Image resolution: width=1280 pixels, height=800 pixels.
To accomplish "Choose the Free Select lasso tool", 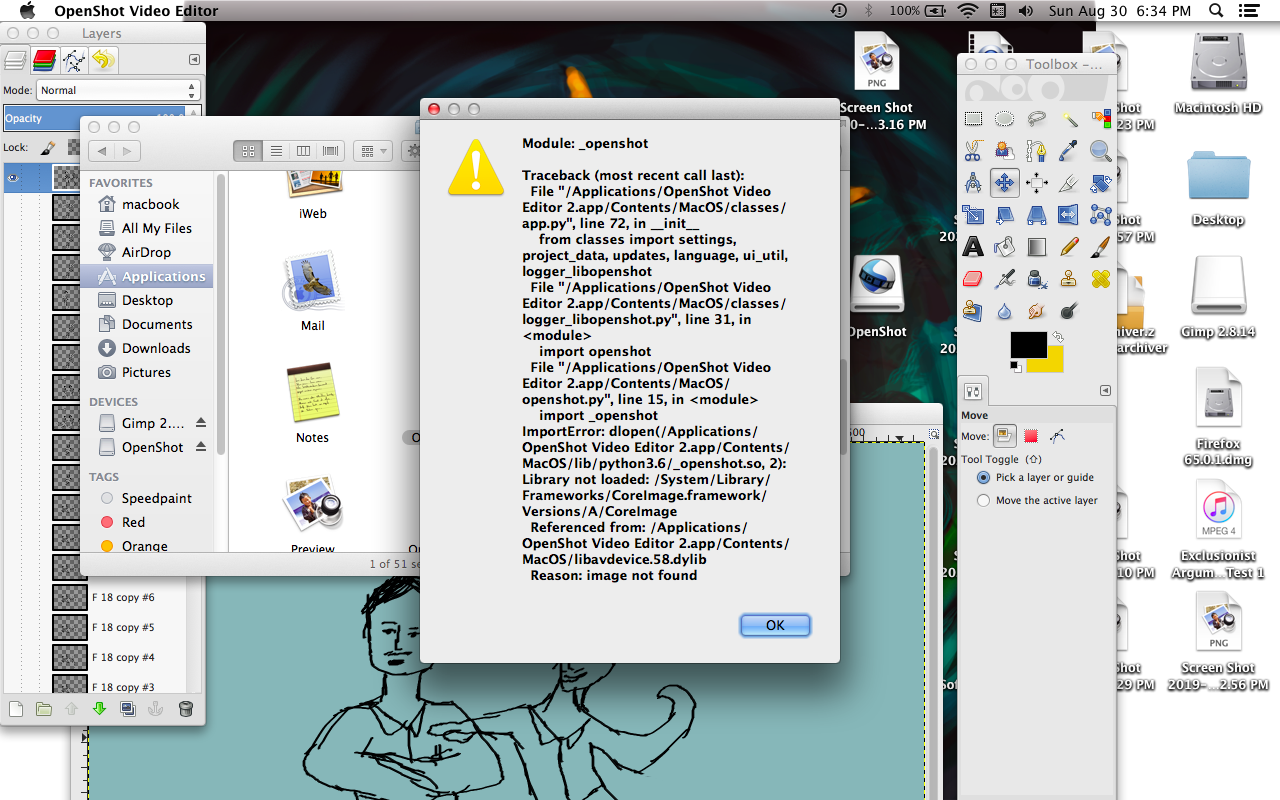I will point(1037,119).
